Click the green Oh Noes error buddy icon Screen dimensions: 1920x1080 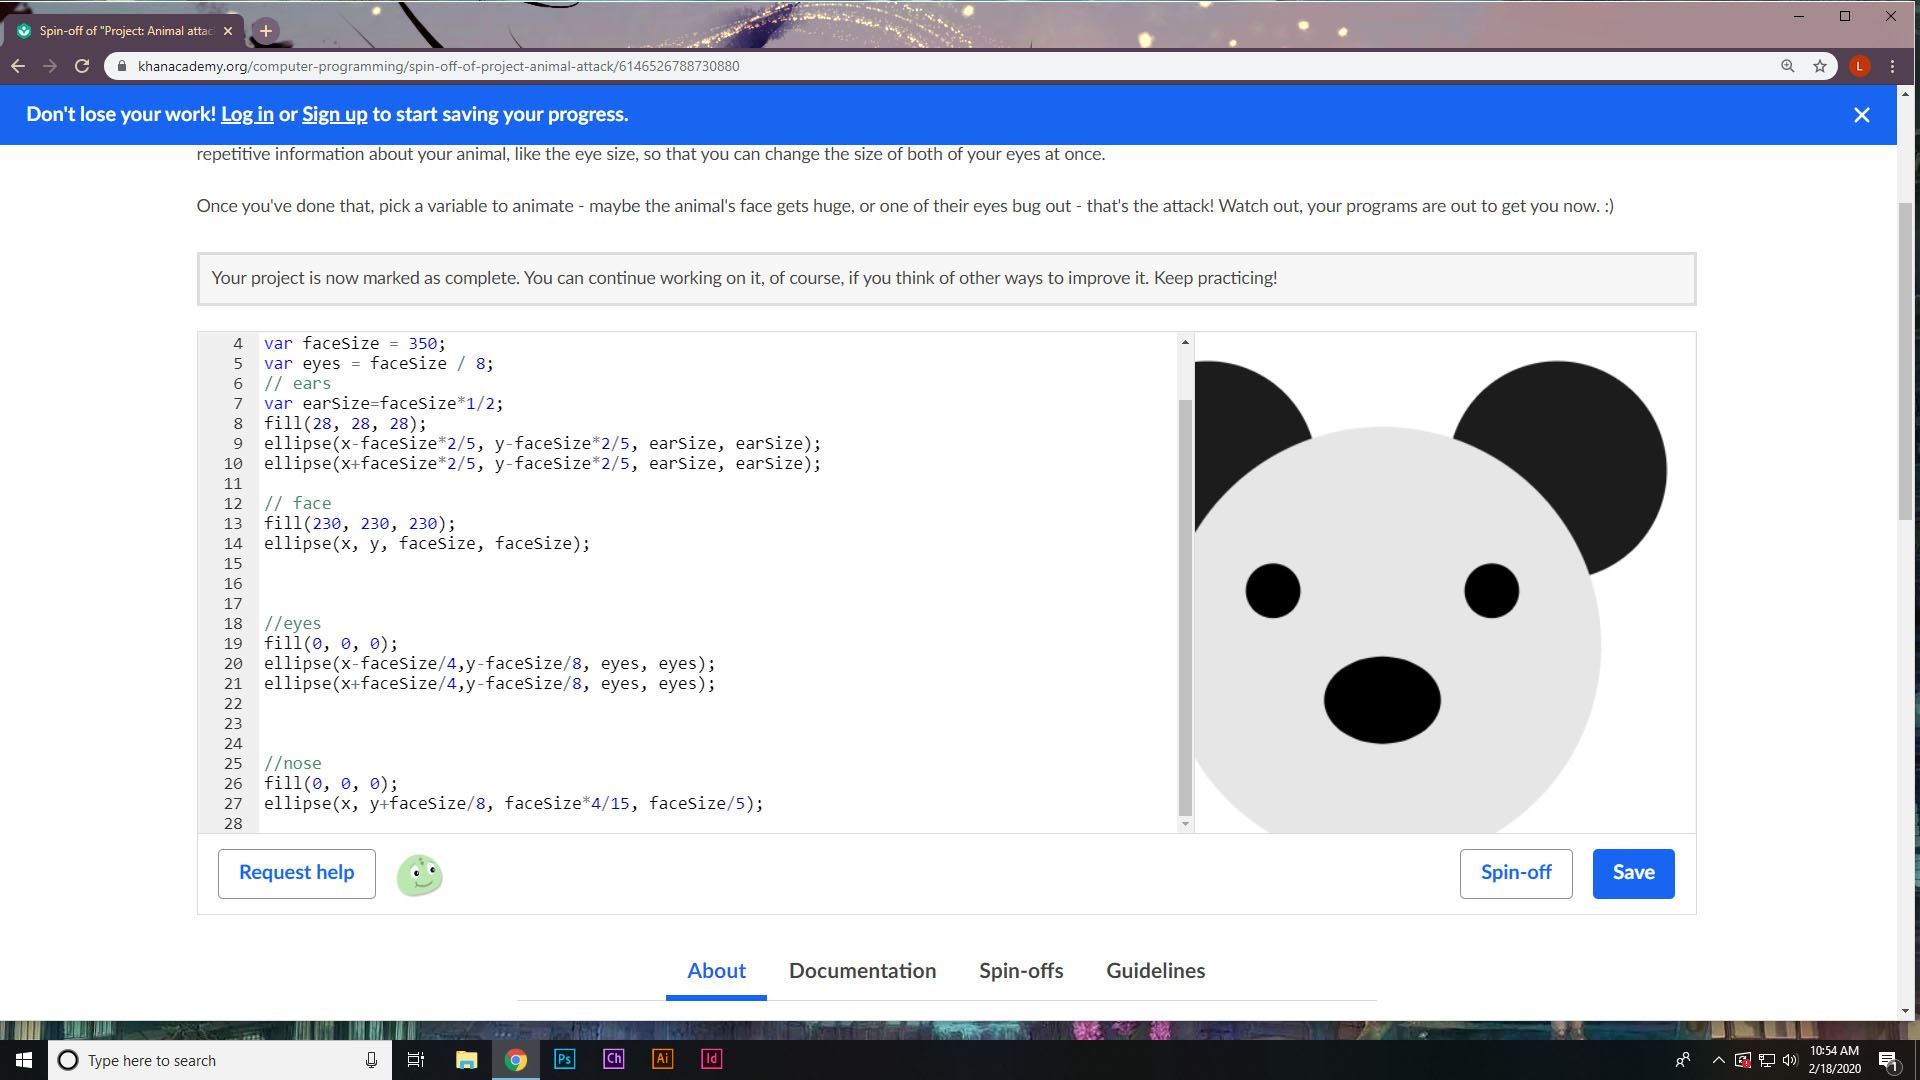420,875
